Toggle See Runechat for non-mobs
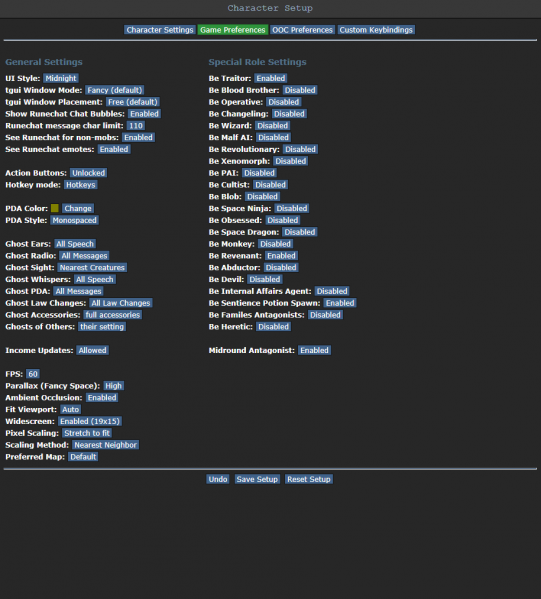541x599 pixels. point(138,138)
